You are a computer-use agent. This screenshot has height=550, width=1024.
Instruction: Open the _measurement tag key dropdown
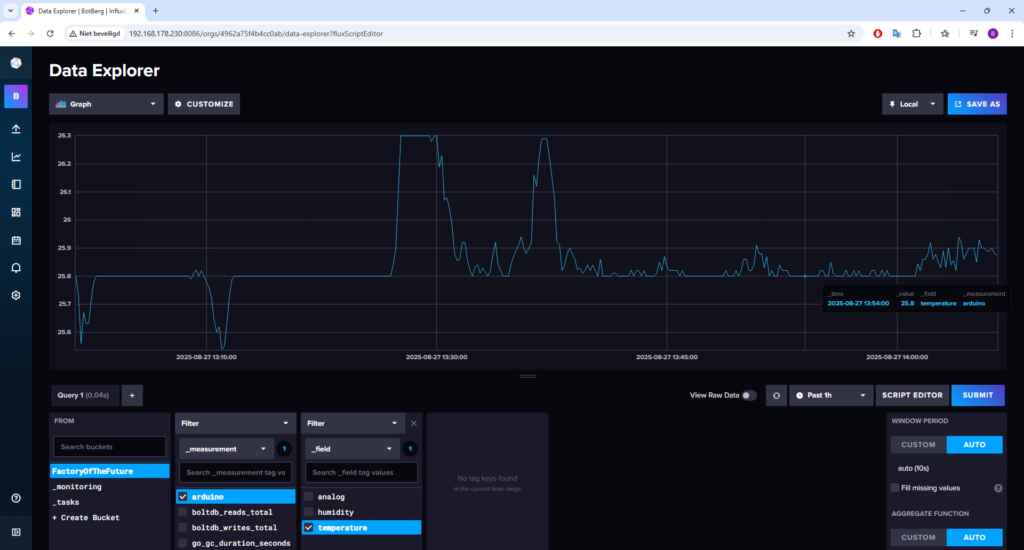[x=226, y=449]
